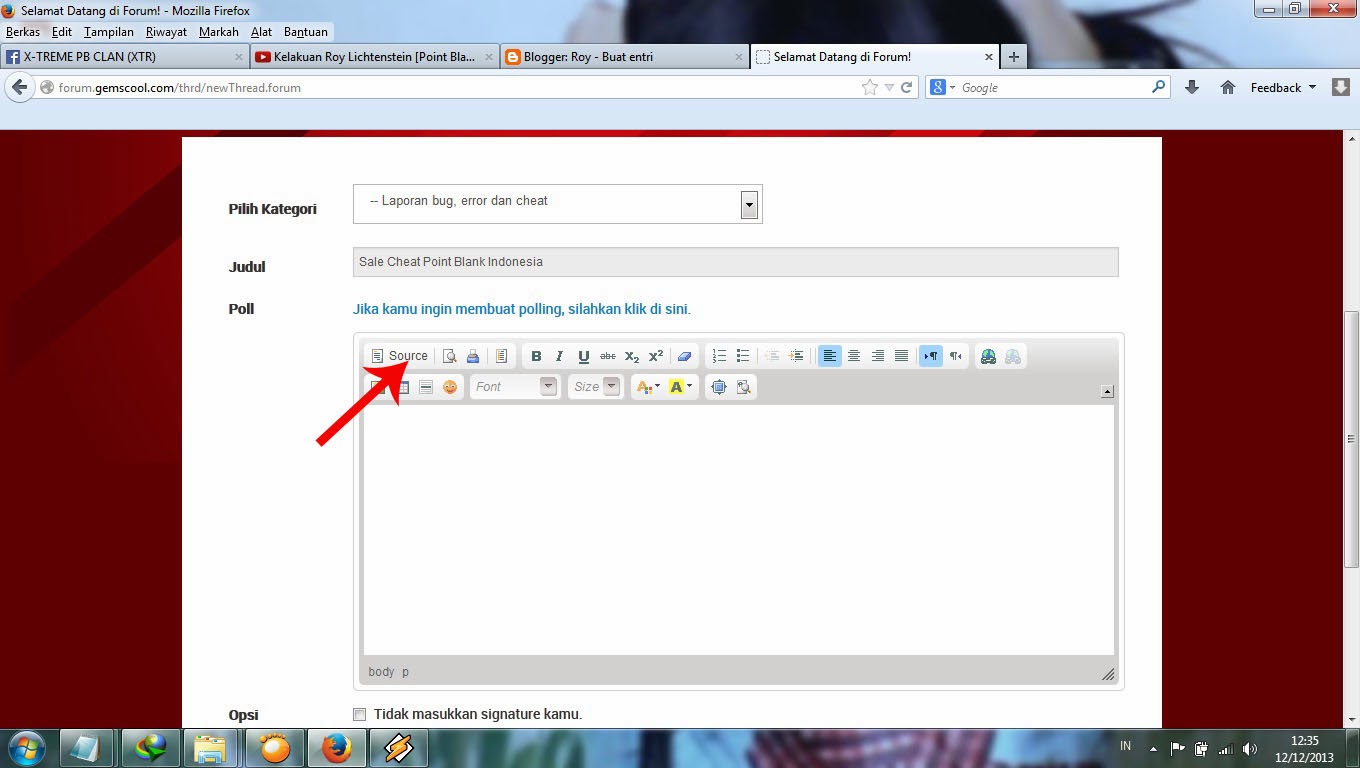Reload the current page

tap(906, 88)
